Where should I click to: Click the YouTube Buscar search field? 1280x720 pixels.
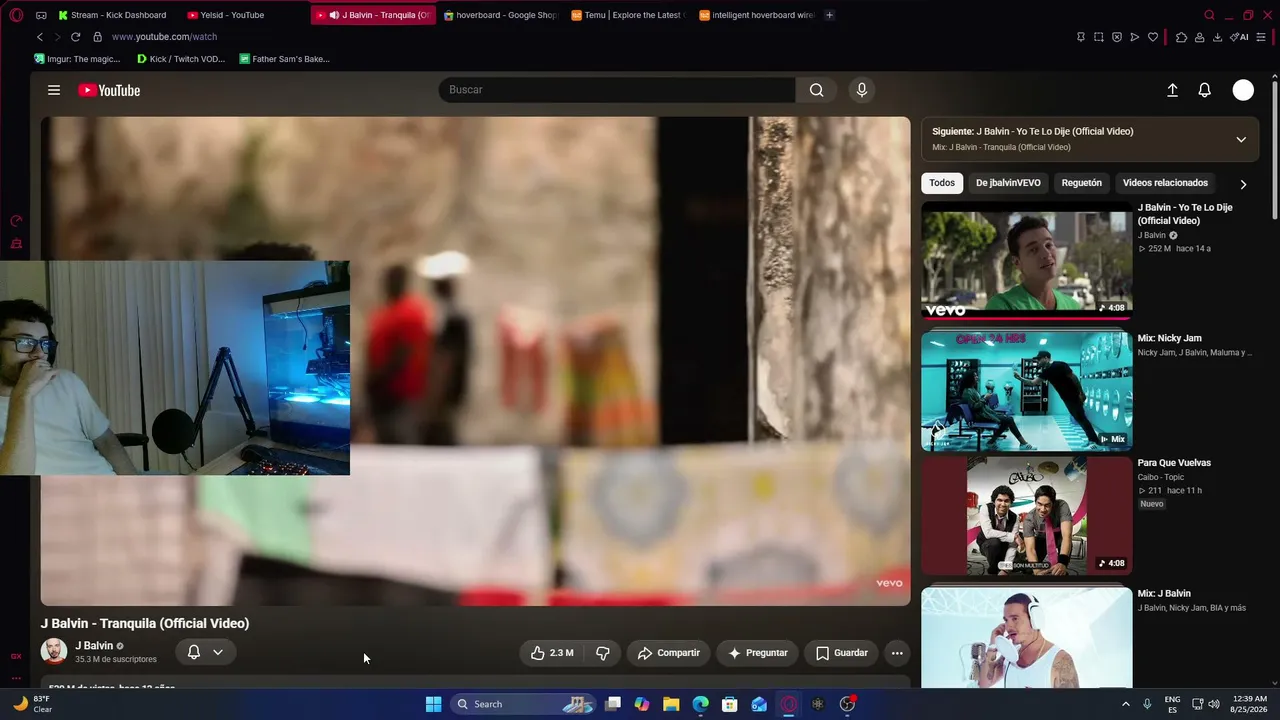pyautogui.click(x=617, y=90)
